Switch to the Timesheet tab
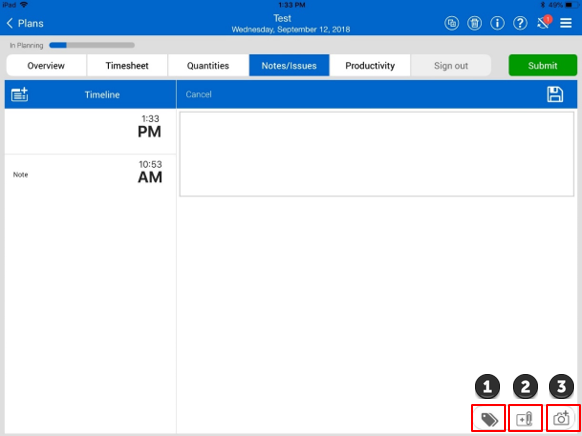This screenshot has width=582, height=436. point(127,65)
